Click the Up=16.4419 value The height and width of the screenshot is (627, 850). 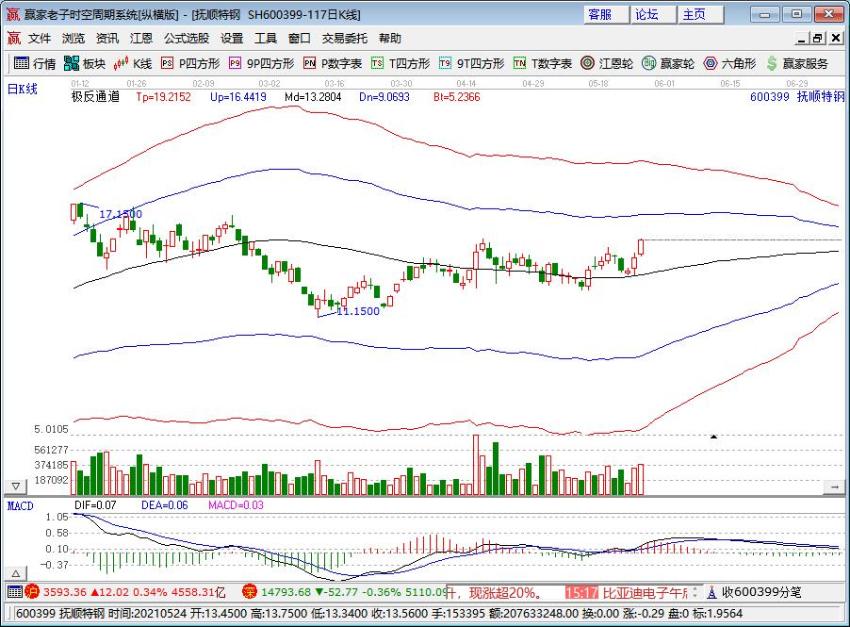pyautogui.click(x=238, y=97)
